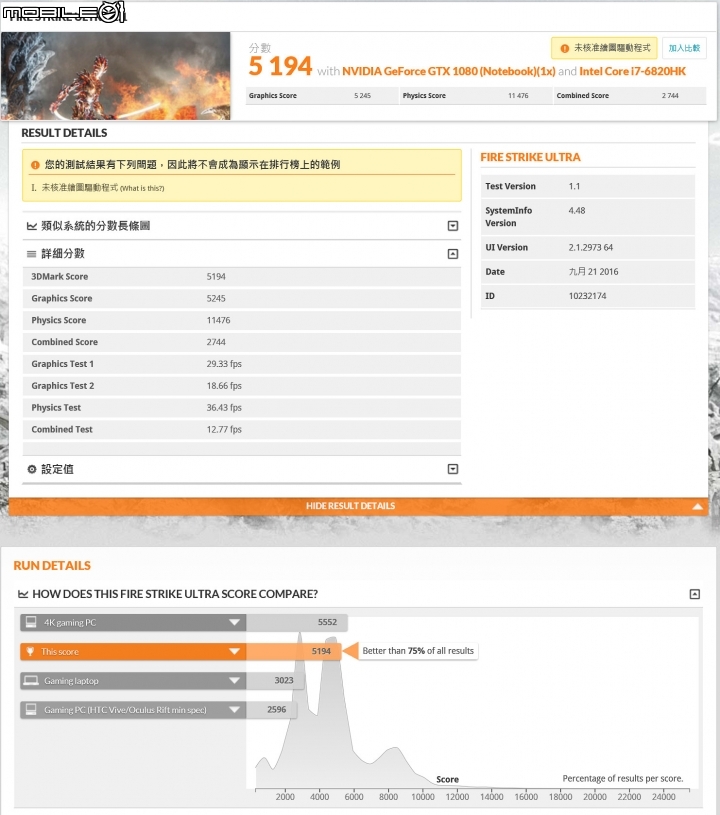Collapse the score comparison chart section

click(x=695, y=594)
